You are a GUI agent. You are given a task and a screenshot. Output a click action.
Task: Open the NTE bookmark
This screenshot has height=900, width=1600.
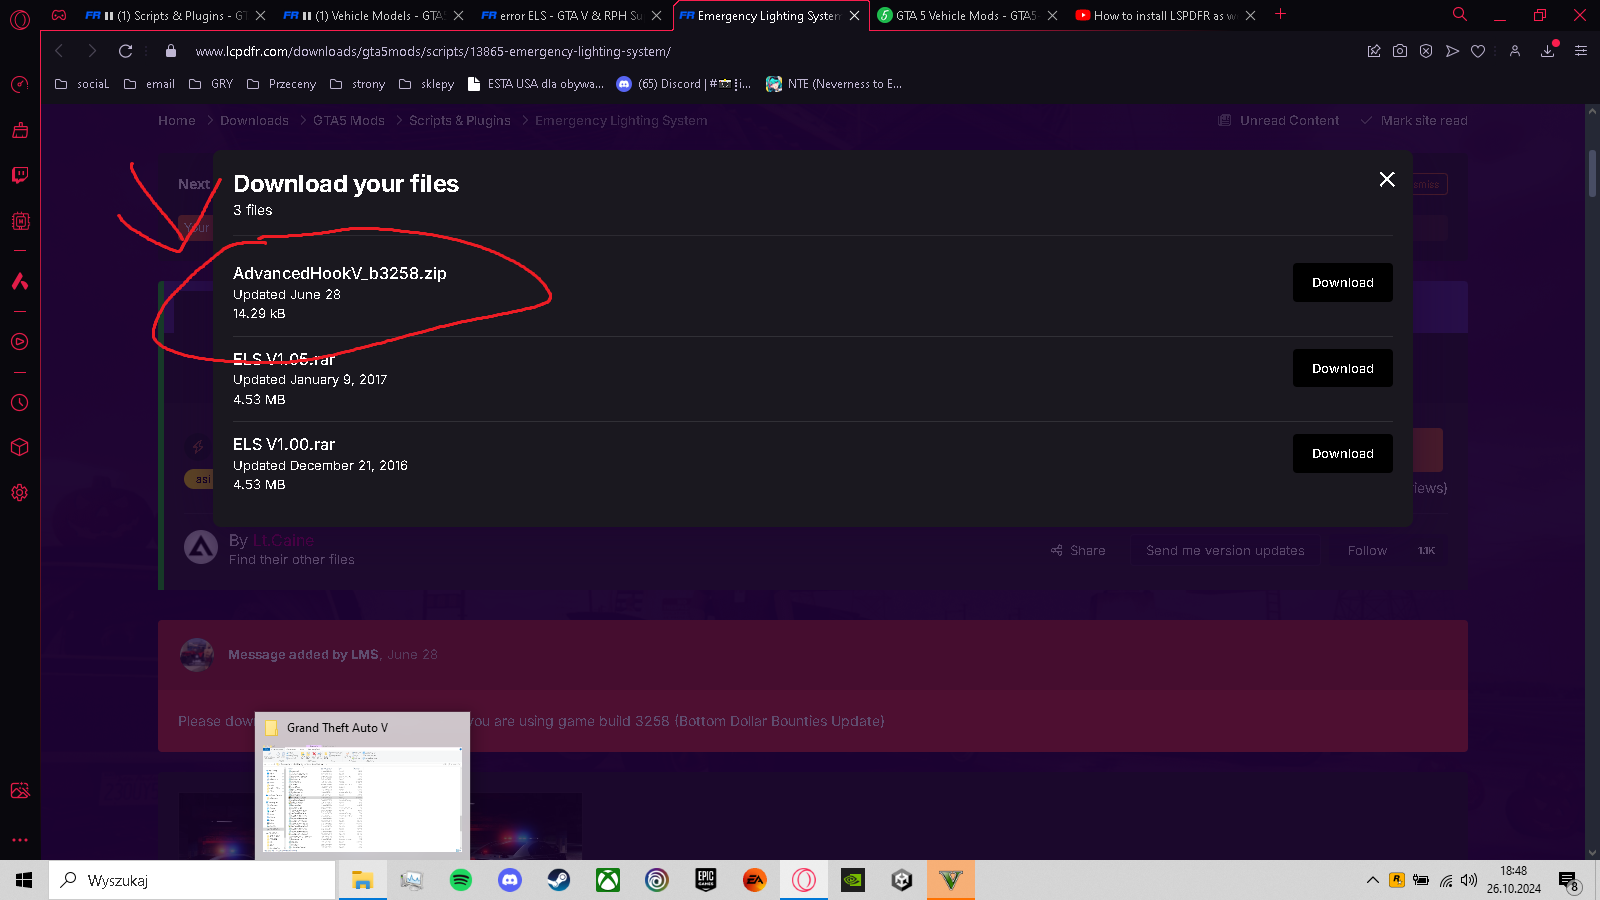[834, 84]
